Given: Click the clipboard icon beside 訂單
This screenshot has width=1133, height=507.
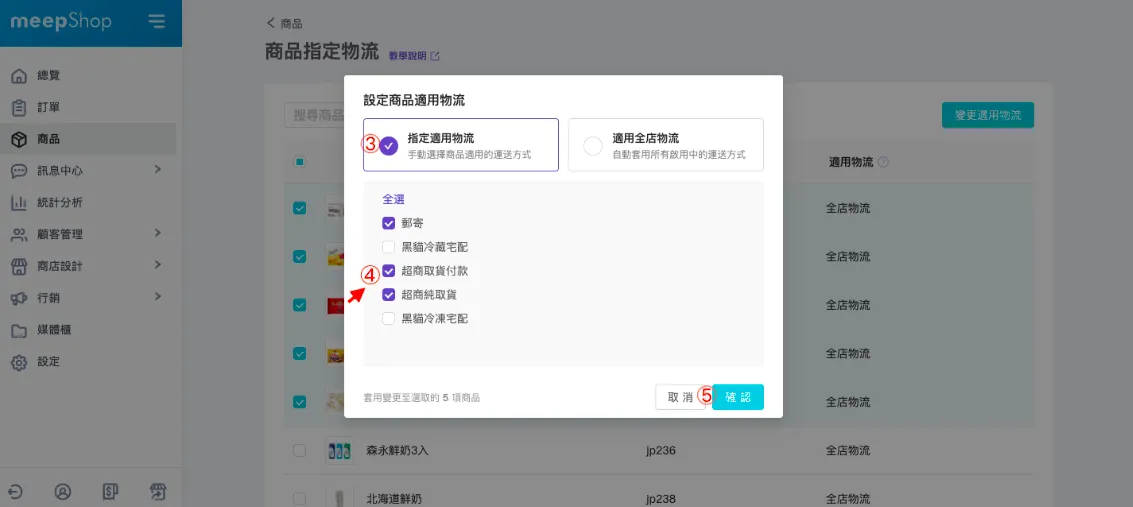Looking at the screenshot, I should [x=20, y=108].
